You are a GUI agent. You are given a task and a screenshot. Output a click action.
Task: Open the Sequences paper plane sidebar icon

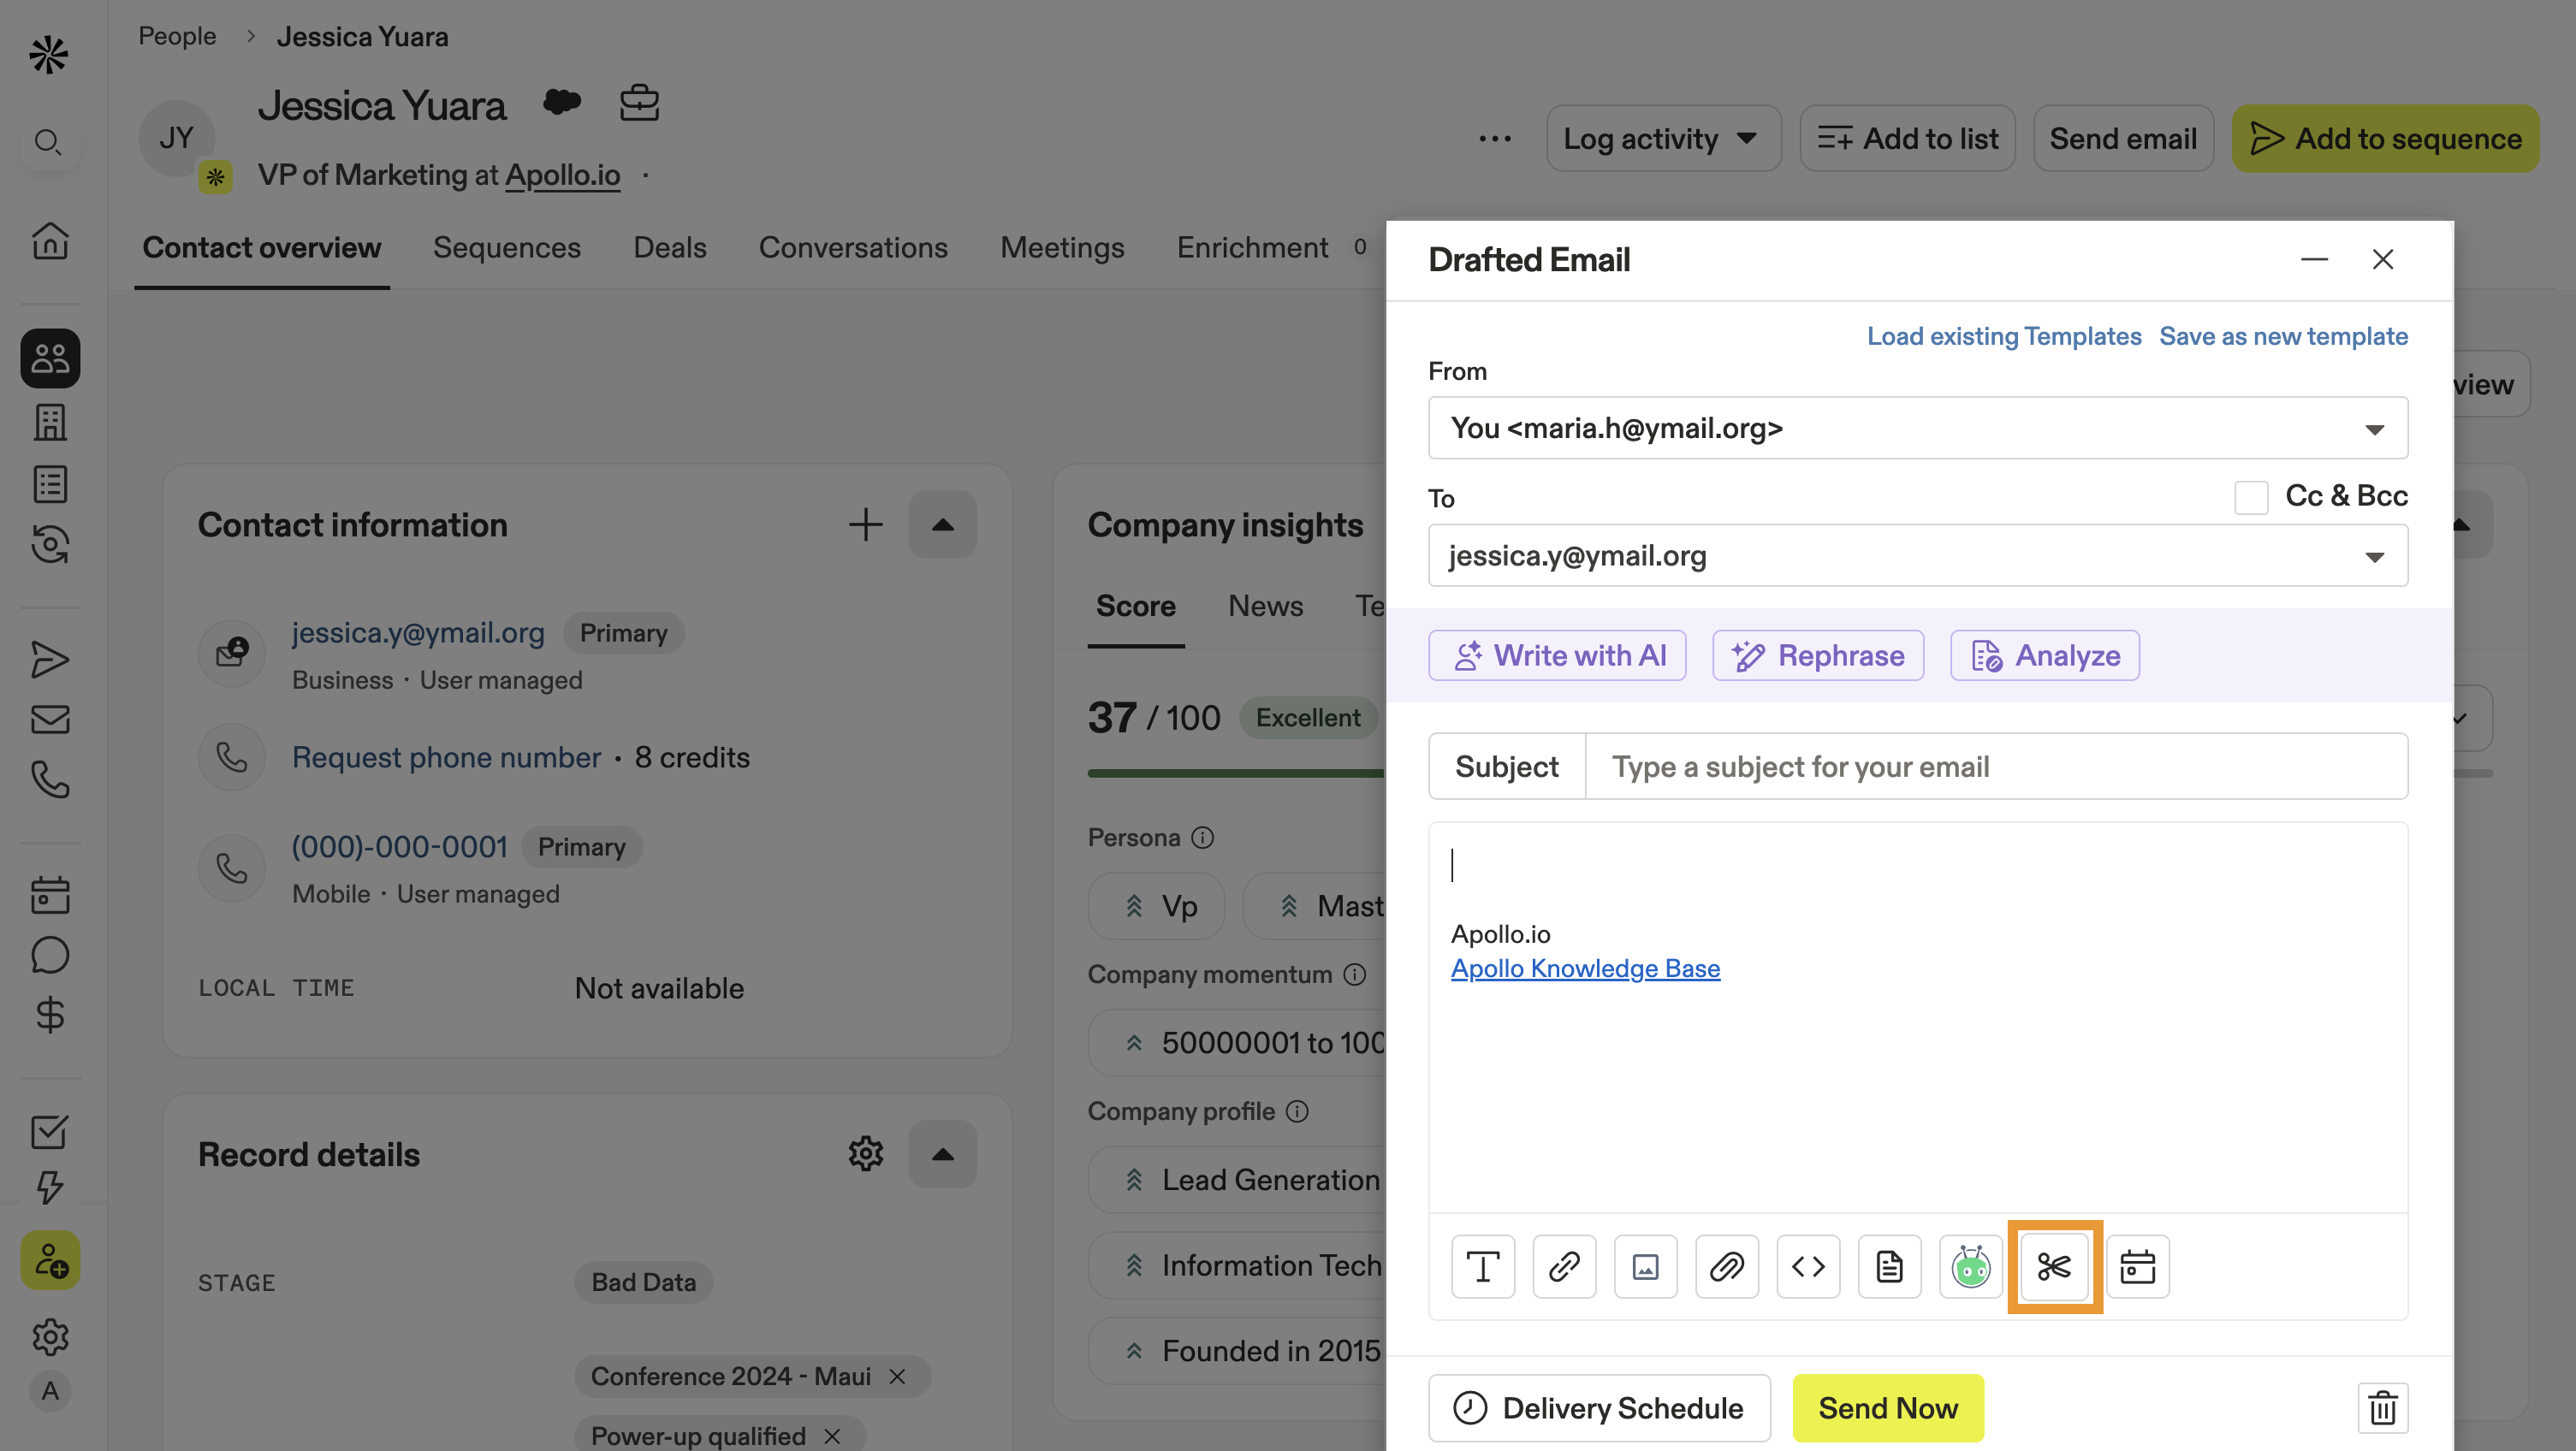coord(49,659)
